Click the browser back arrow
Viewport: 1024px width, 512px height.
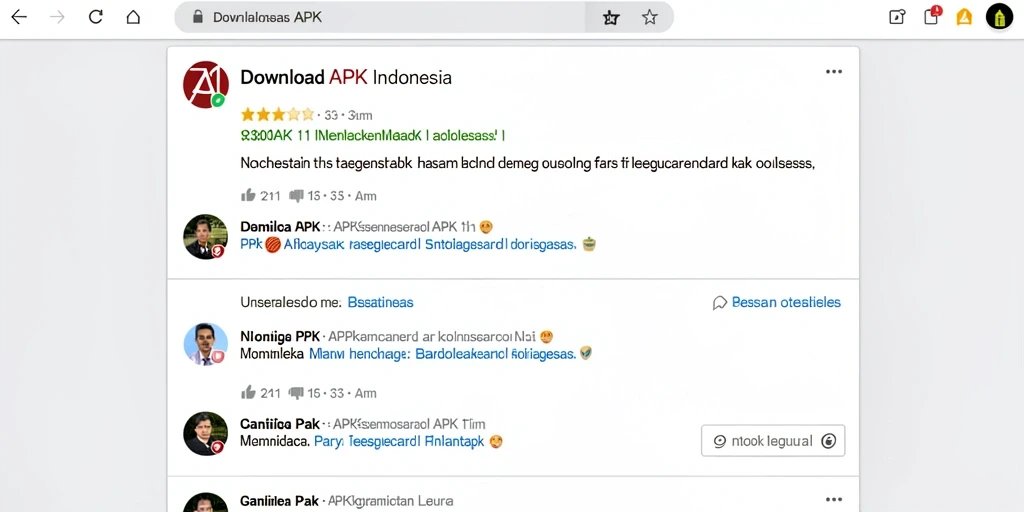19,17
